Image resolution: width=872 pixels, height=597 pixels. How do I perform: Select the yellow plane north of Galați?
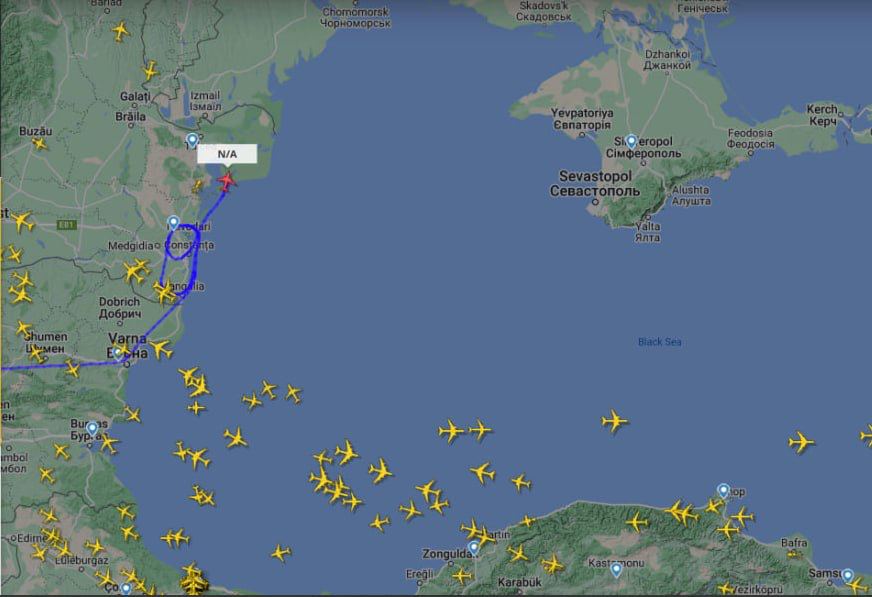tap(150, 71)
